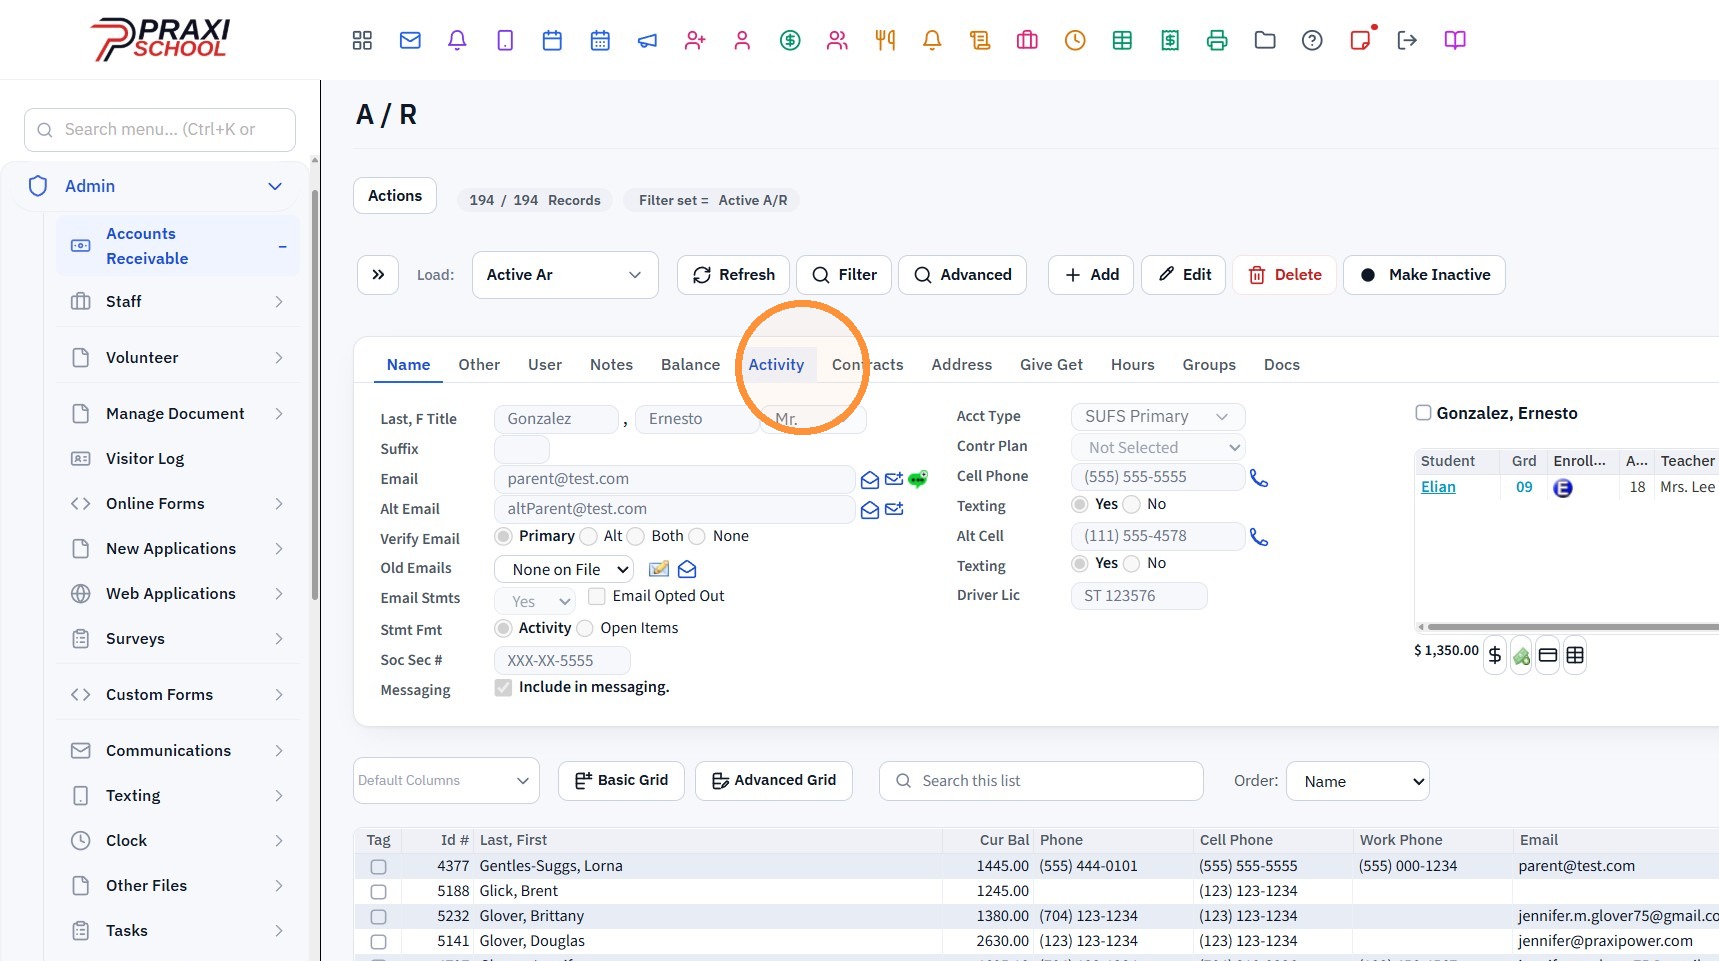Click the green chat bubble icon beside Email
Screen dimensions: 1719x961
(x=918, y=479)
